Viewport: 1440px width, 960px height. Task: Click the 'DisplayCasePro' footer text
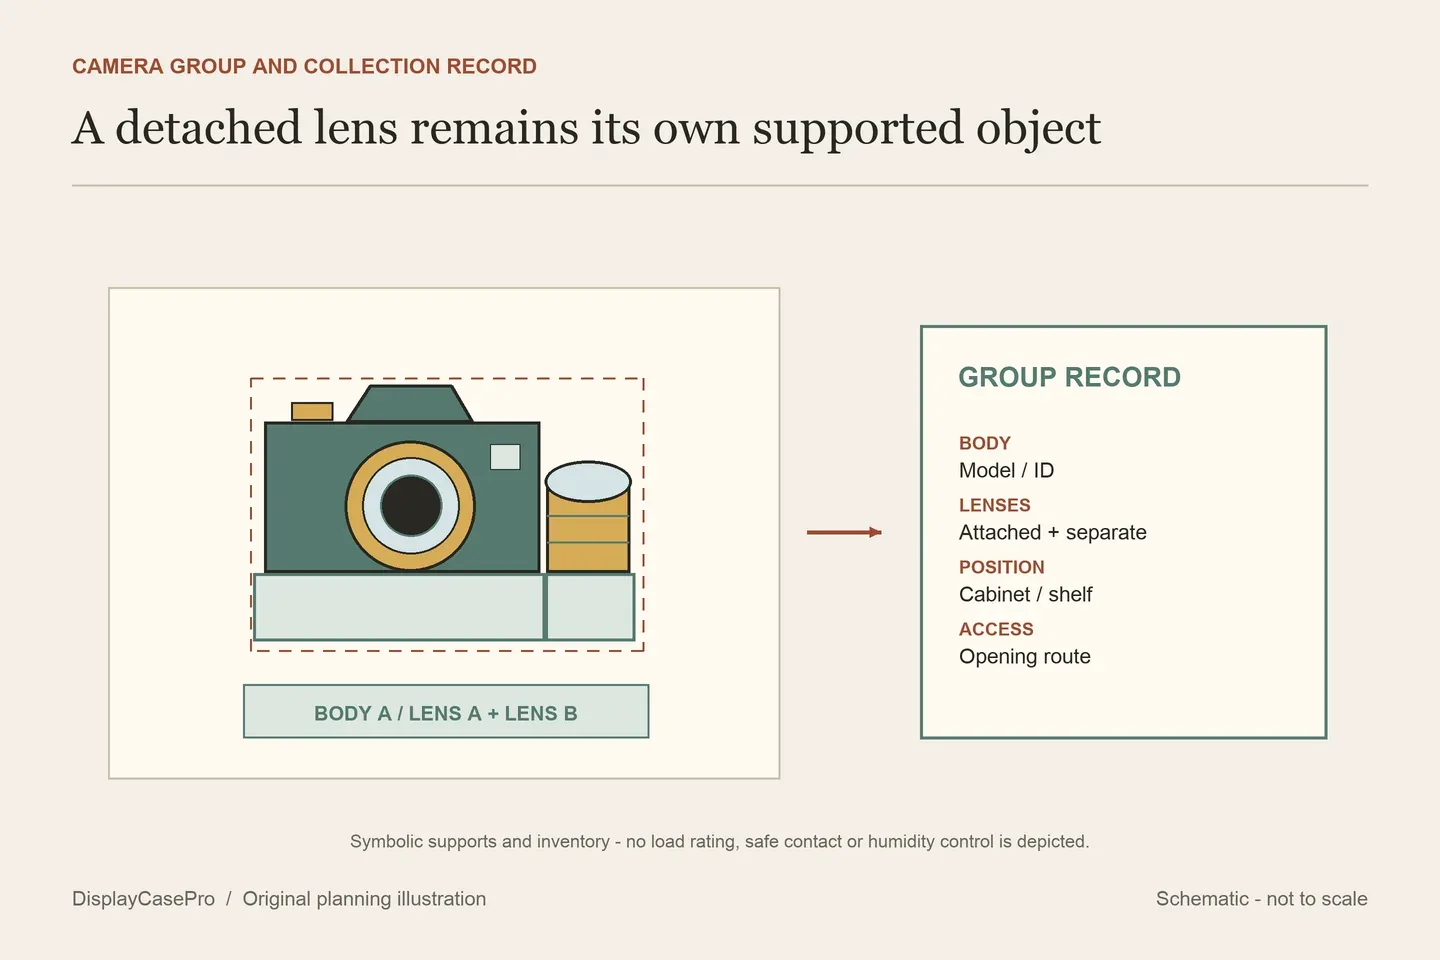pos(143,898)
